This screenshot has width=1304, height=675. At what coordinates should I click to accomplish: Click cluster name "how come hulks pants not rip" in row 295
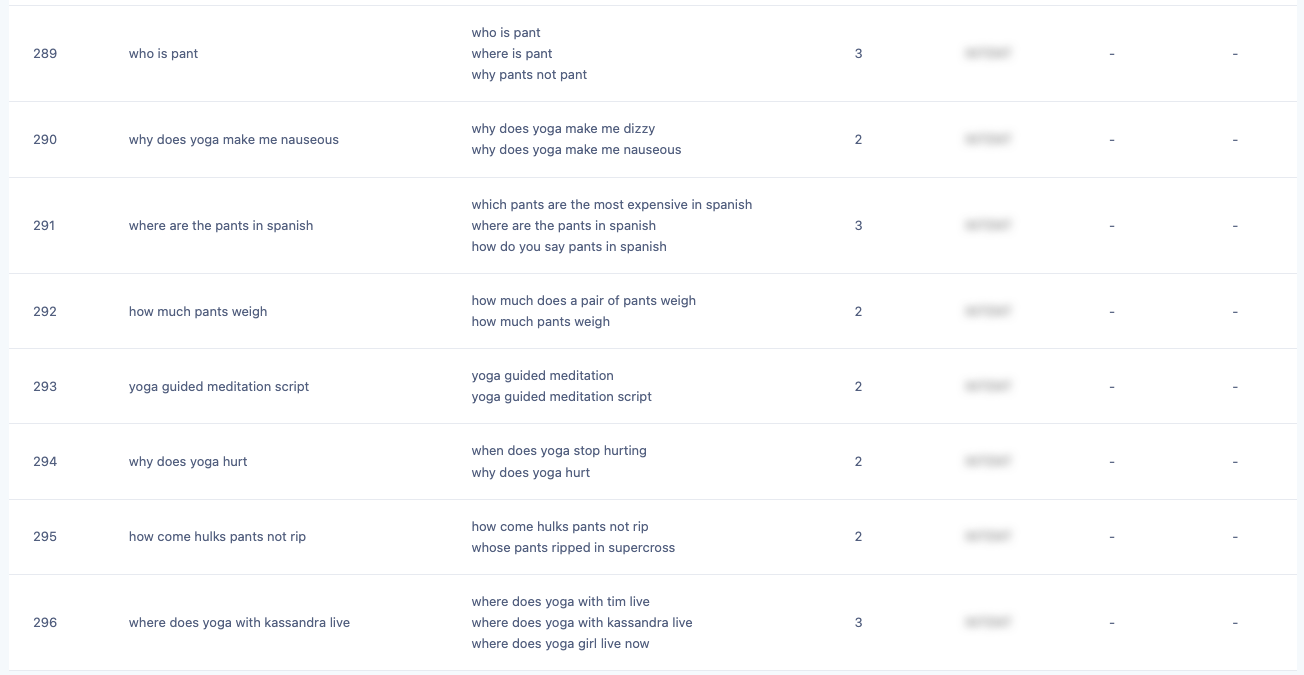tap(217, 537)
